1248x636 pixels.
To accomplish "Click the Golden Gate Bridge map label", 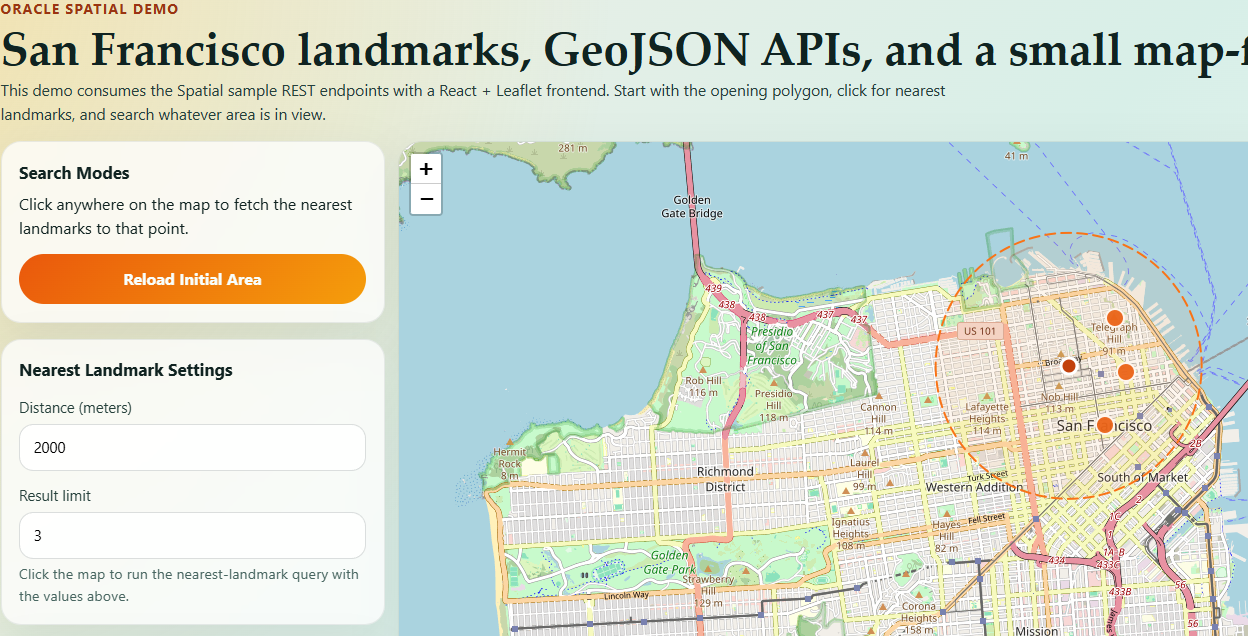I will coord(691,207).
